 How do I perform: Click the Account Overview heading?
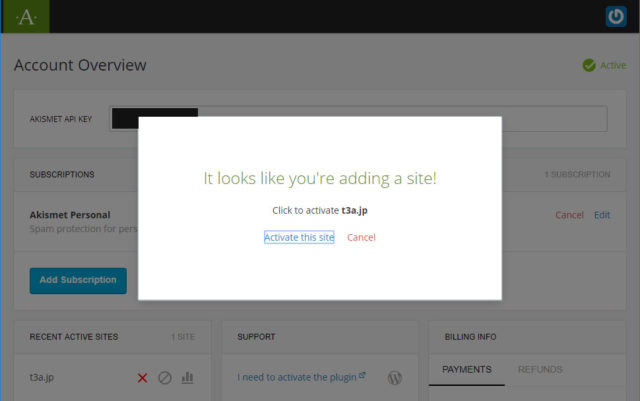(x=80, y=65)
